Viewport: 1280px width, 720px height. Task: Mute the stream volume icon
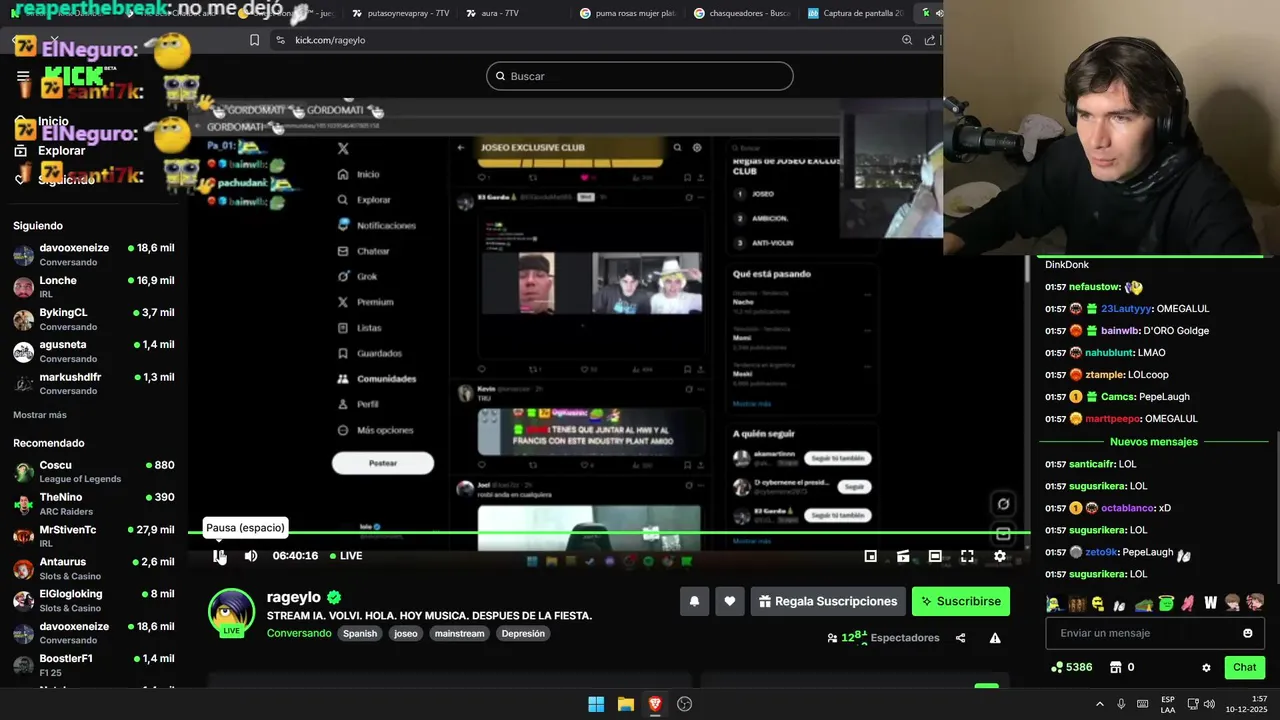tap(251, 556)
